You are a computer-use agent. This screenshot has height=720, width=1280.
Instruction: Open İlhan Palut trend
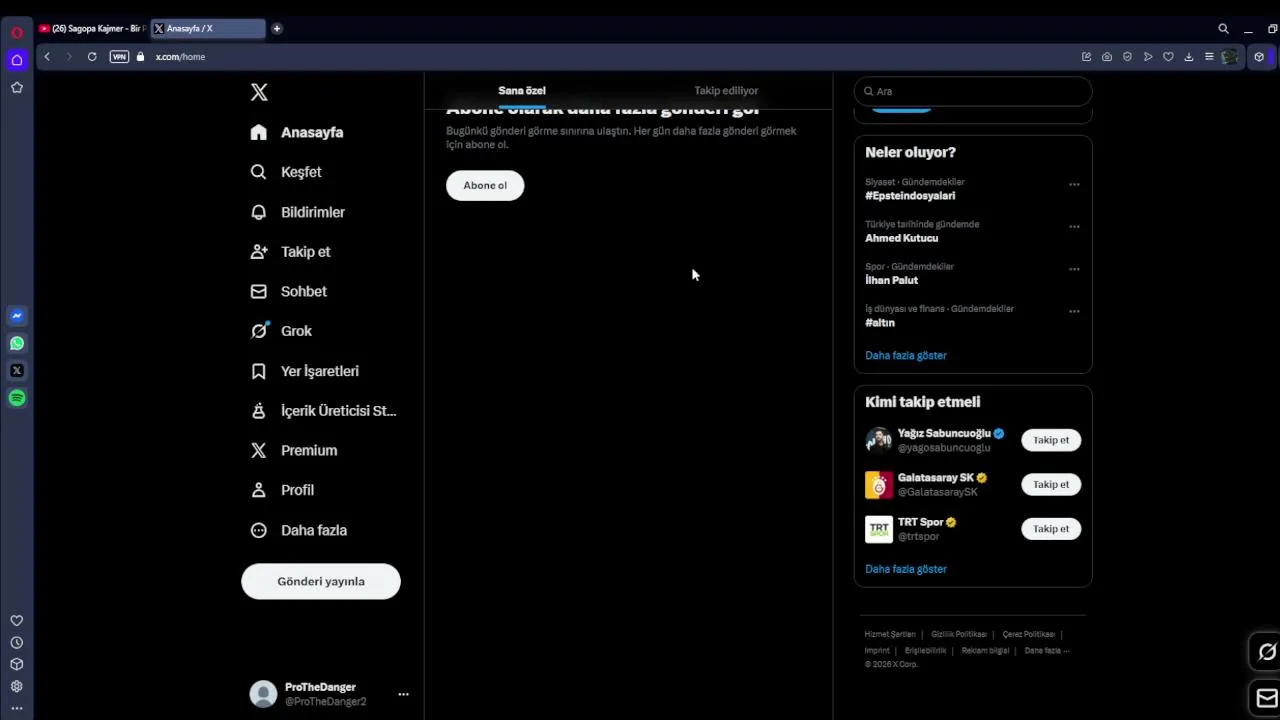(891, 280)
